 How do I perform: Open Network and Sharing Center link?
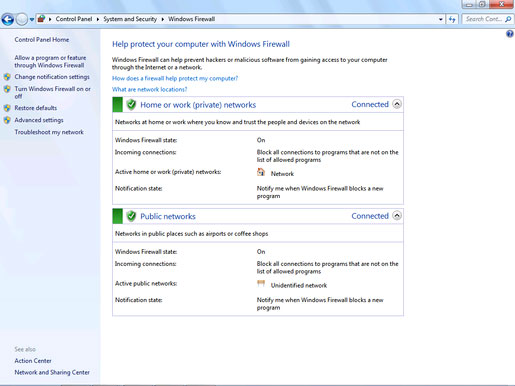click(52, 372)
